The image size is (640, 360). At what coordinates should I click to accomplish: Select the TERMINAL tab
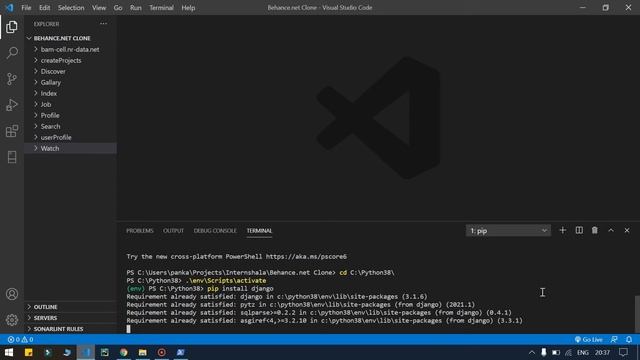pos(259,231)
